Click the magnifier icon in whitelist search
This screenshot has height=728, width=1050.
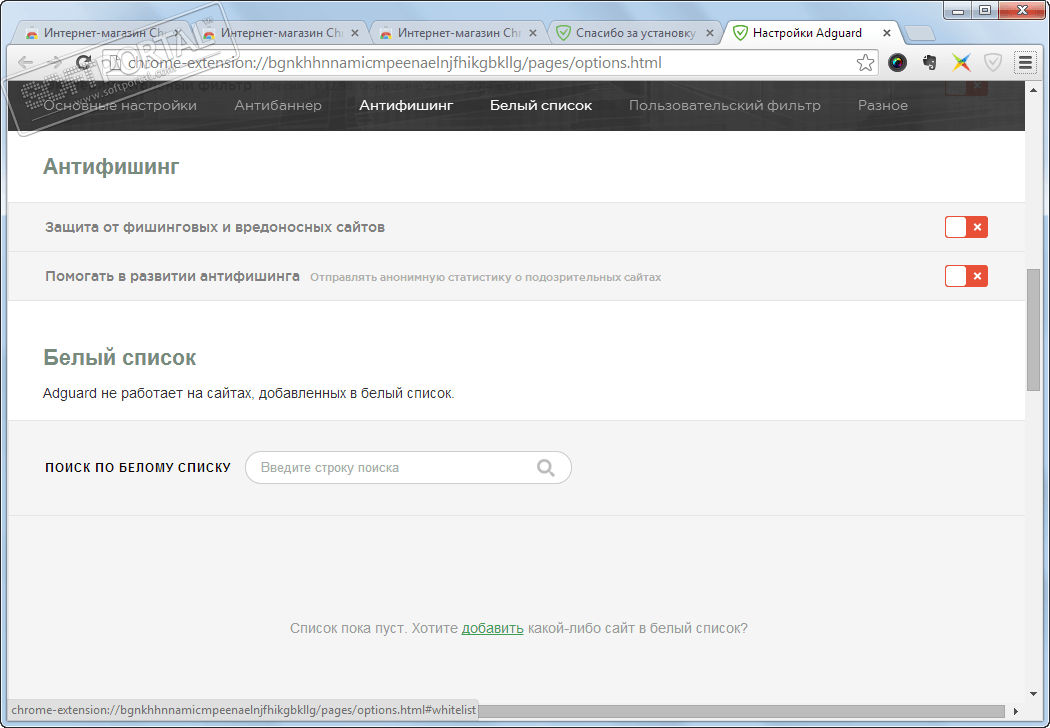pos(546,467)
